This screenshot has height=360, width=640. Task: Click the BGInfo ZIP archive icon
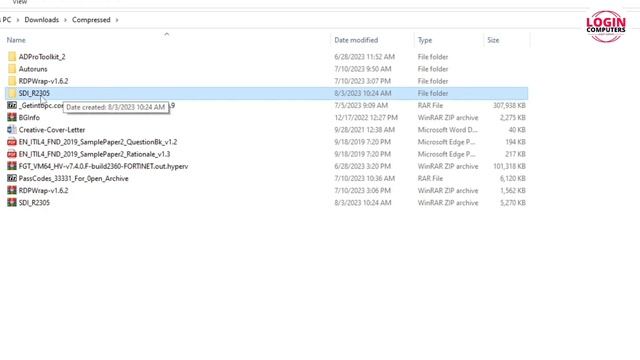pyautogui.click(x=12, y=118)
